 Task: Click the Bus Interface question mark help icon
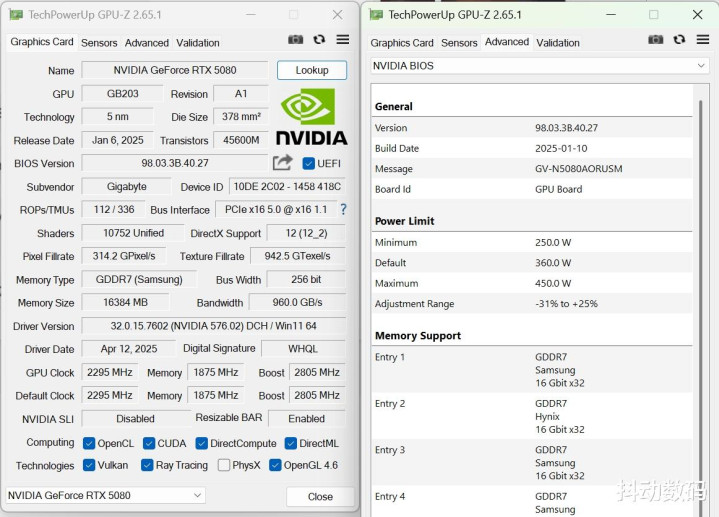coord(343,210)
